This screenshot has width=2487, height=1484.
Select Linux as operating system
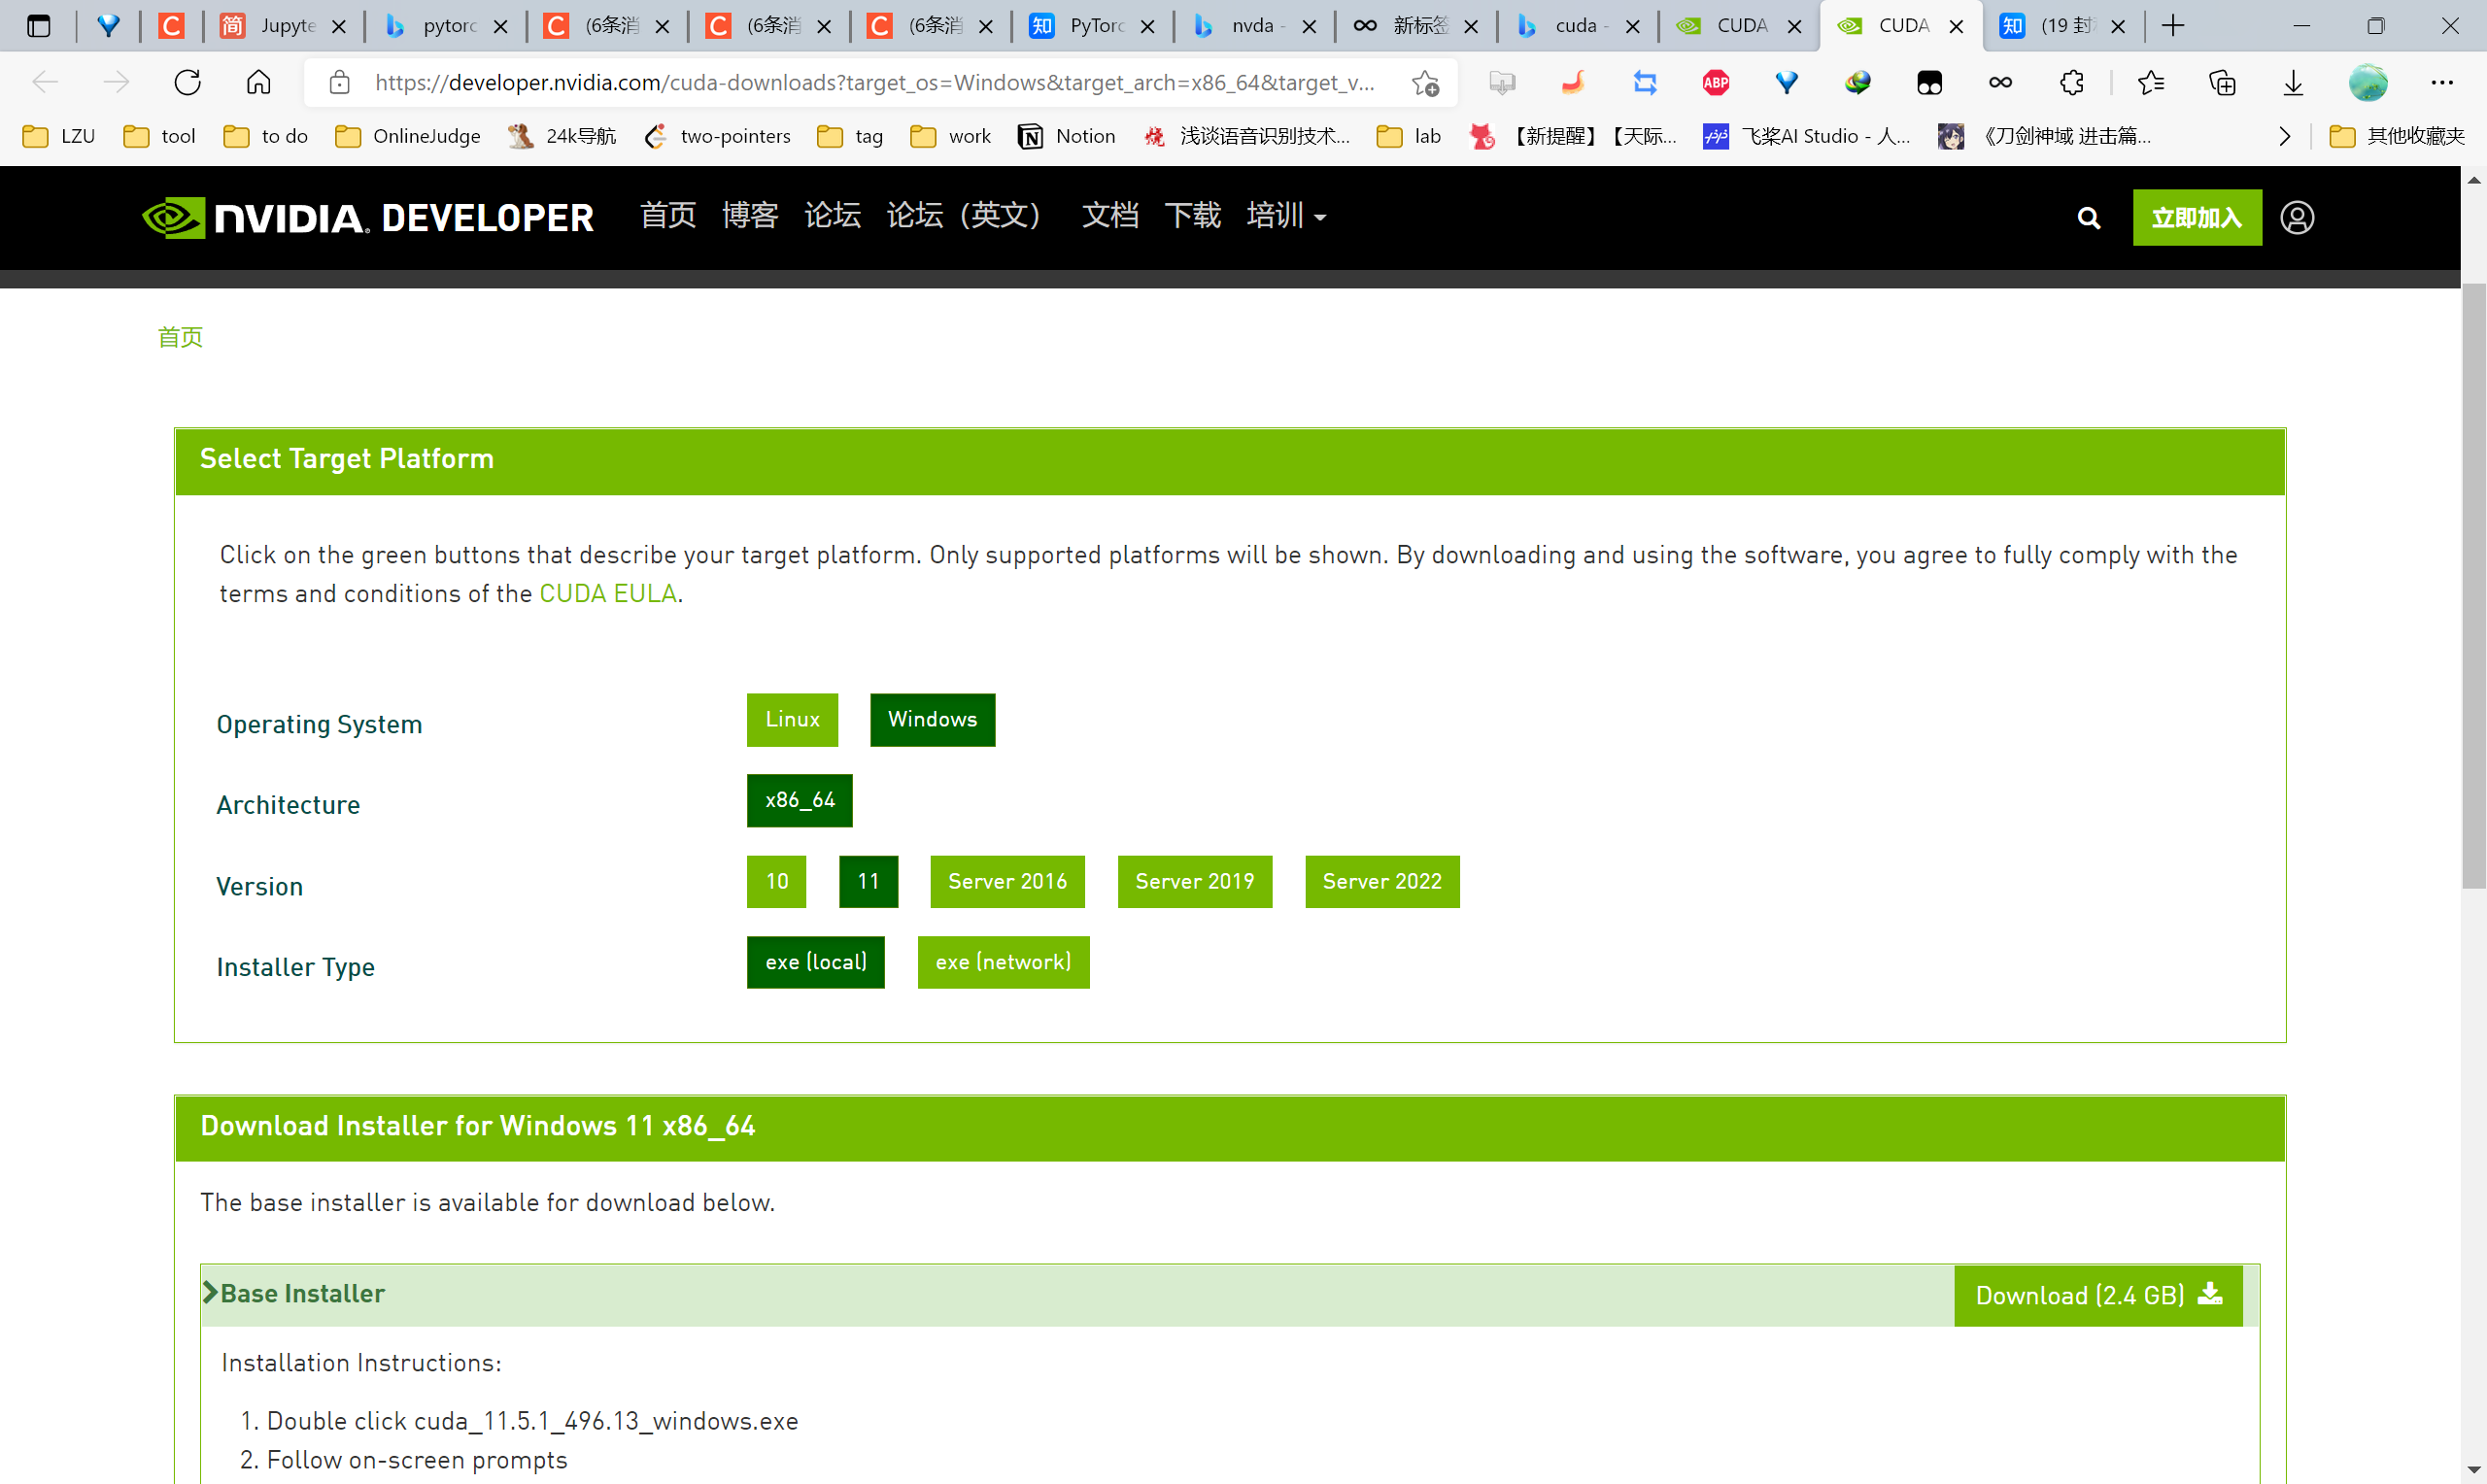(792, 720)
